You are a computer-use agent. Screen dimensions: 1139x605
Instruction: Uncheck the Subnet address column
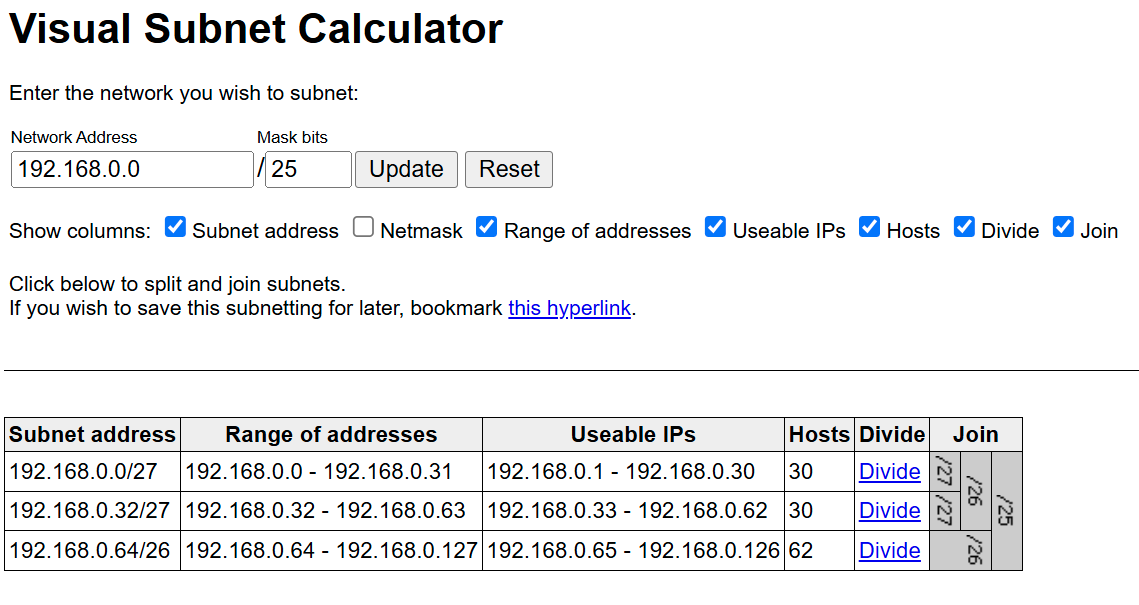click(x=175, y=227)
